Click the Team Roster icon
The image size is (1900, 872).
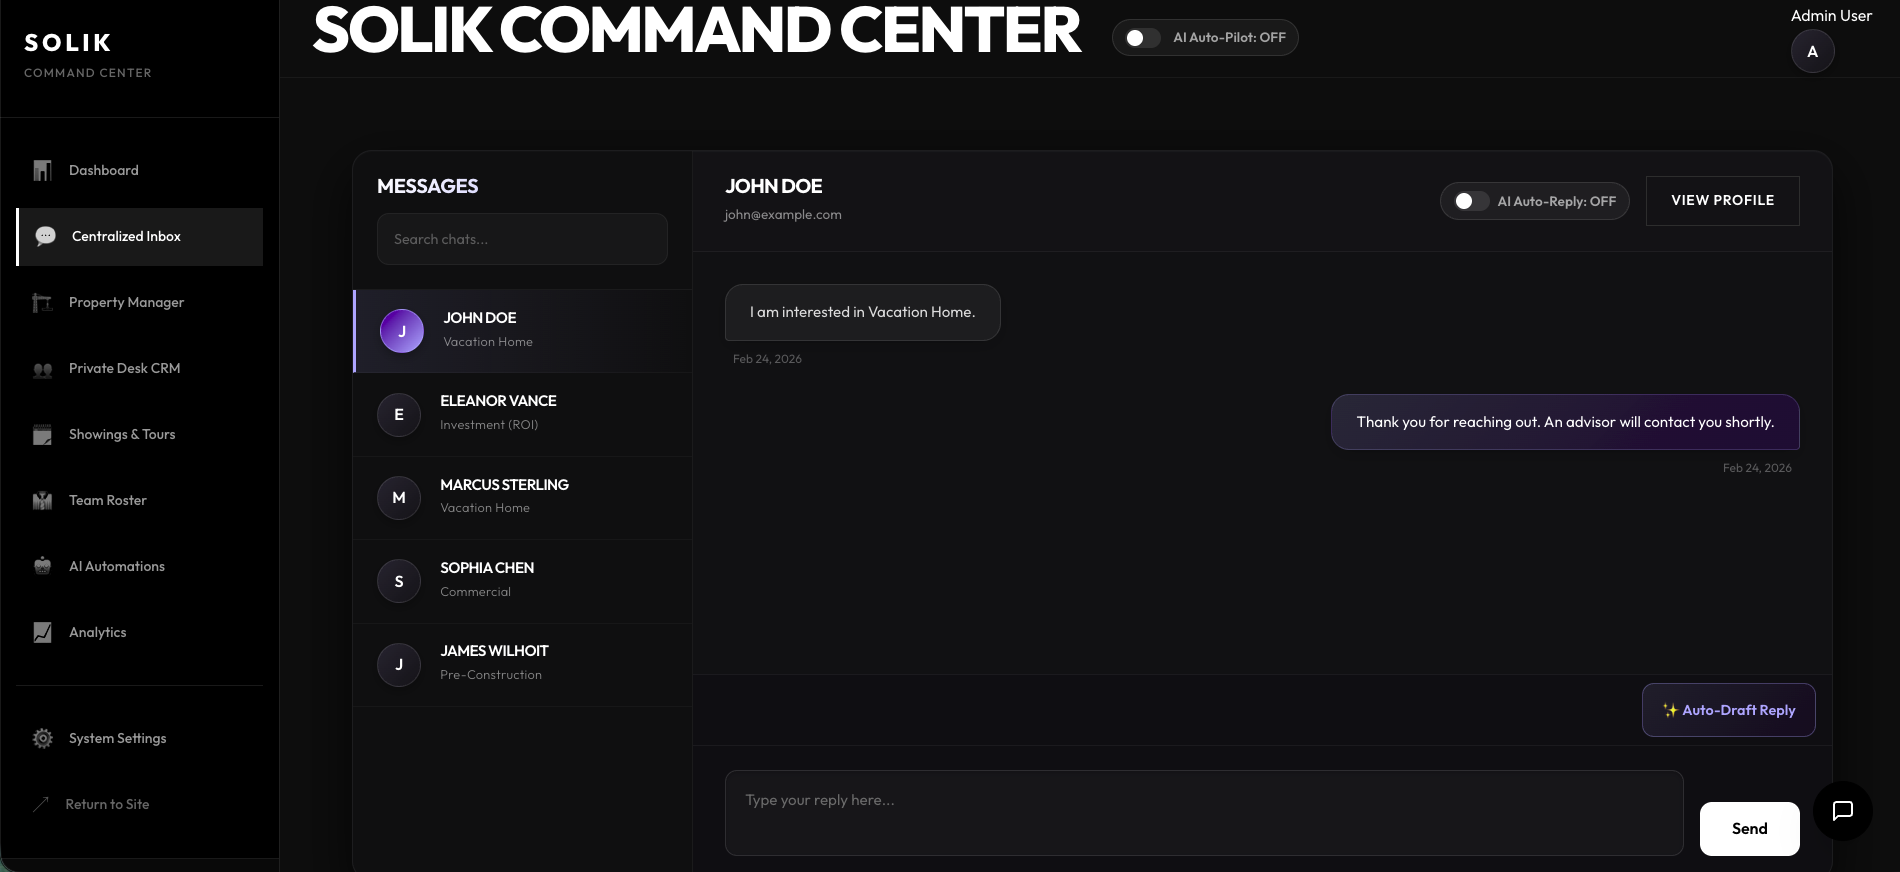coord(42,501)
